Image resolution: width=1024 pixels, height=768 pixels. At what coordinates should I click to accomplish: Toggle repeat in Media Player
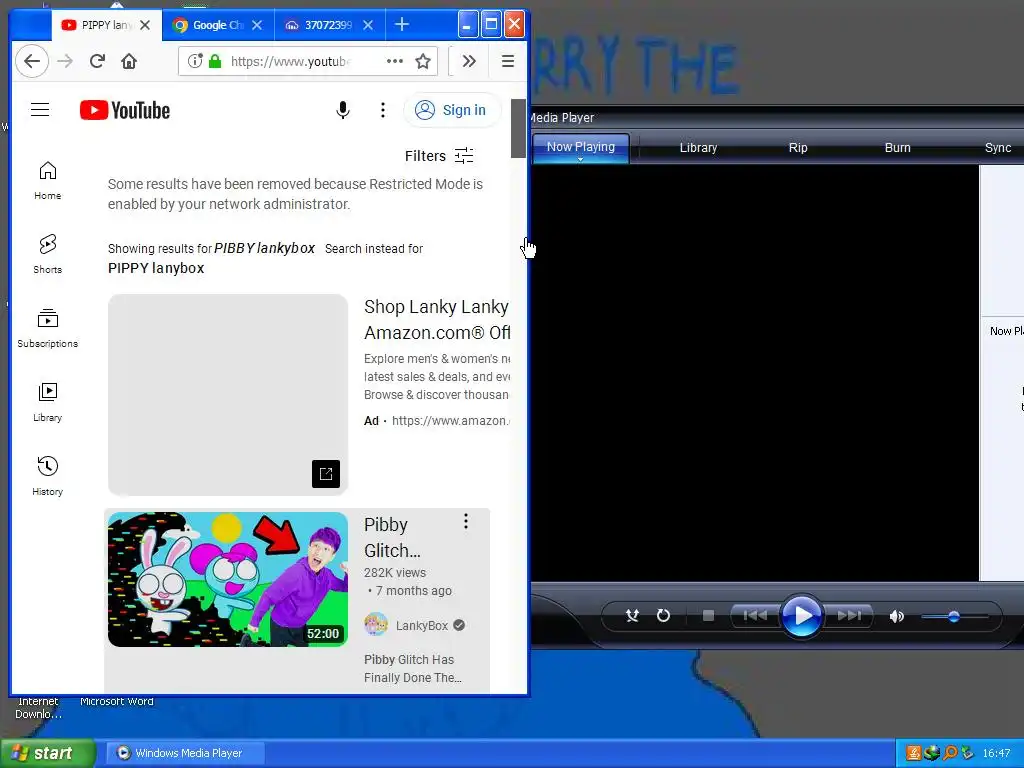pyautogui.click(x=663, y=615)
